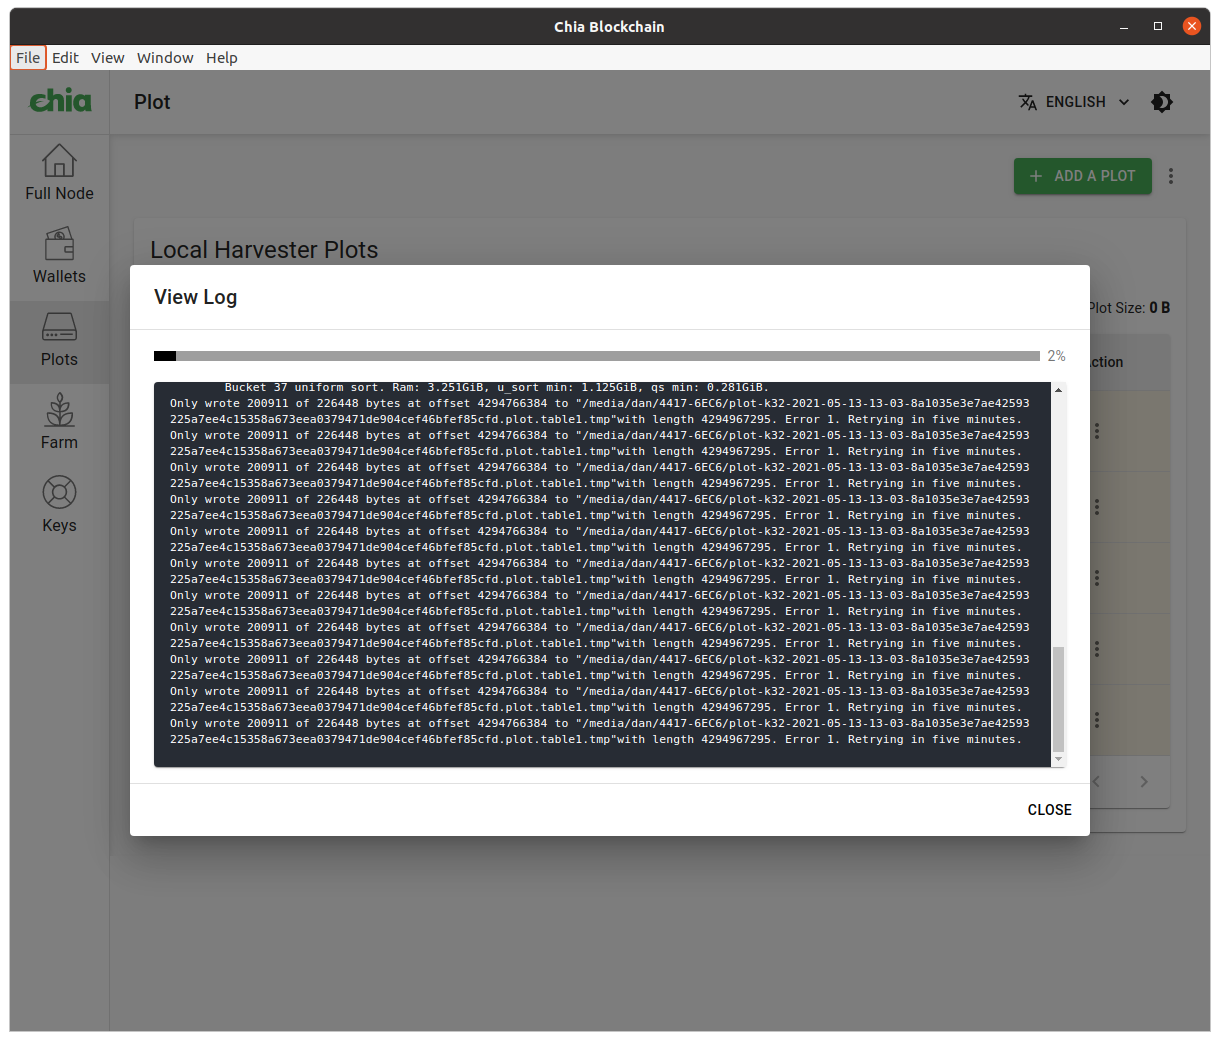Click the Bucket 37 uniform sort log line
Screen dimensions: 1220x1041
tap(497, 387)
